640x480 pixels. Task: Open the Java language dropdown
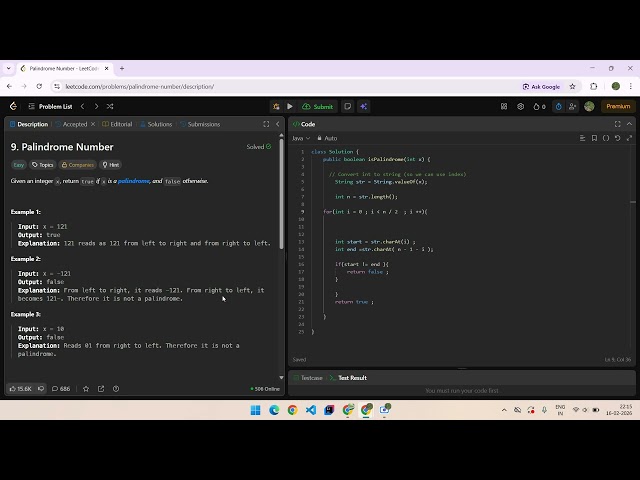(301, 138)
